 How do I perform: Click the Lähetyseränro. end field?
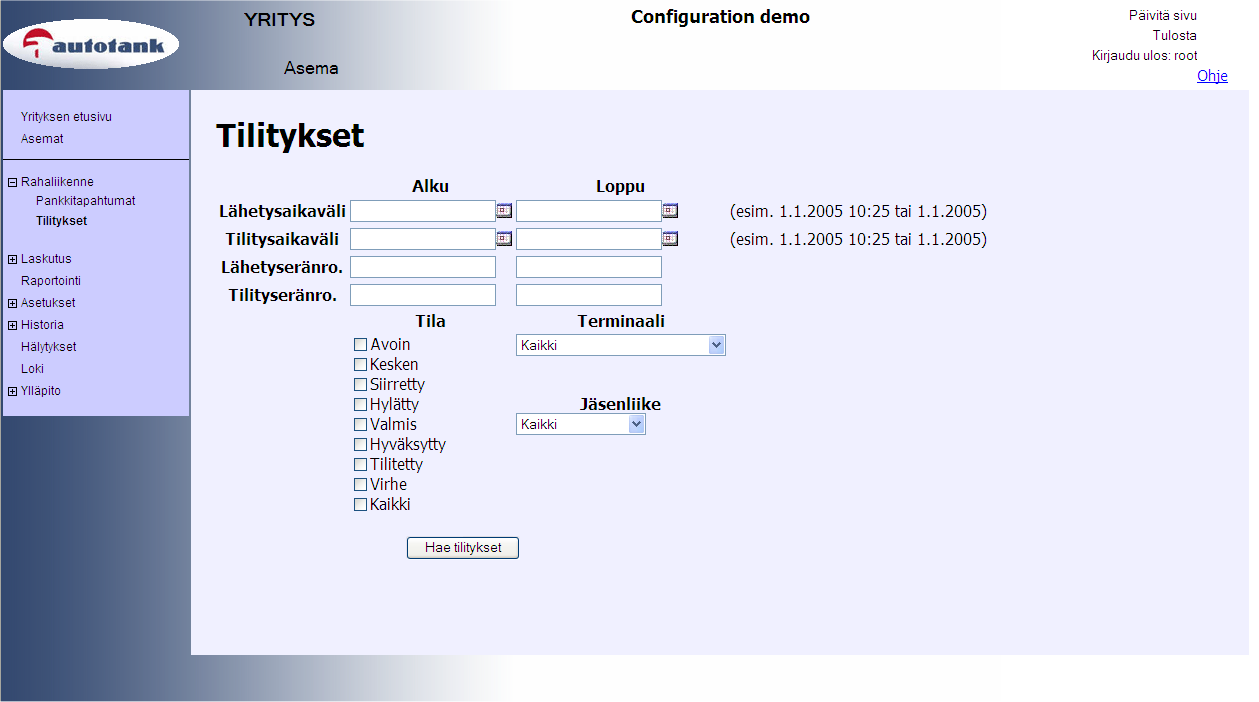point(589,267)
